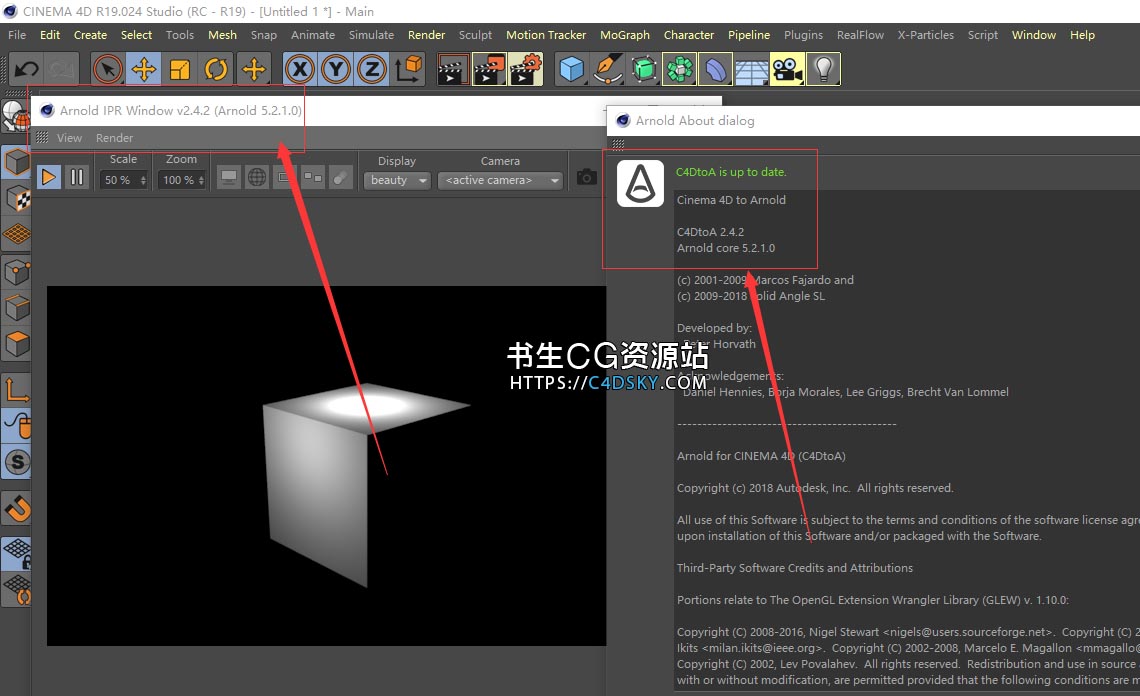Click Planar Workplane grid icon
This screenshot has height=696, width=1140.
click(16, 589)
